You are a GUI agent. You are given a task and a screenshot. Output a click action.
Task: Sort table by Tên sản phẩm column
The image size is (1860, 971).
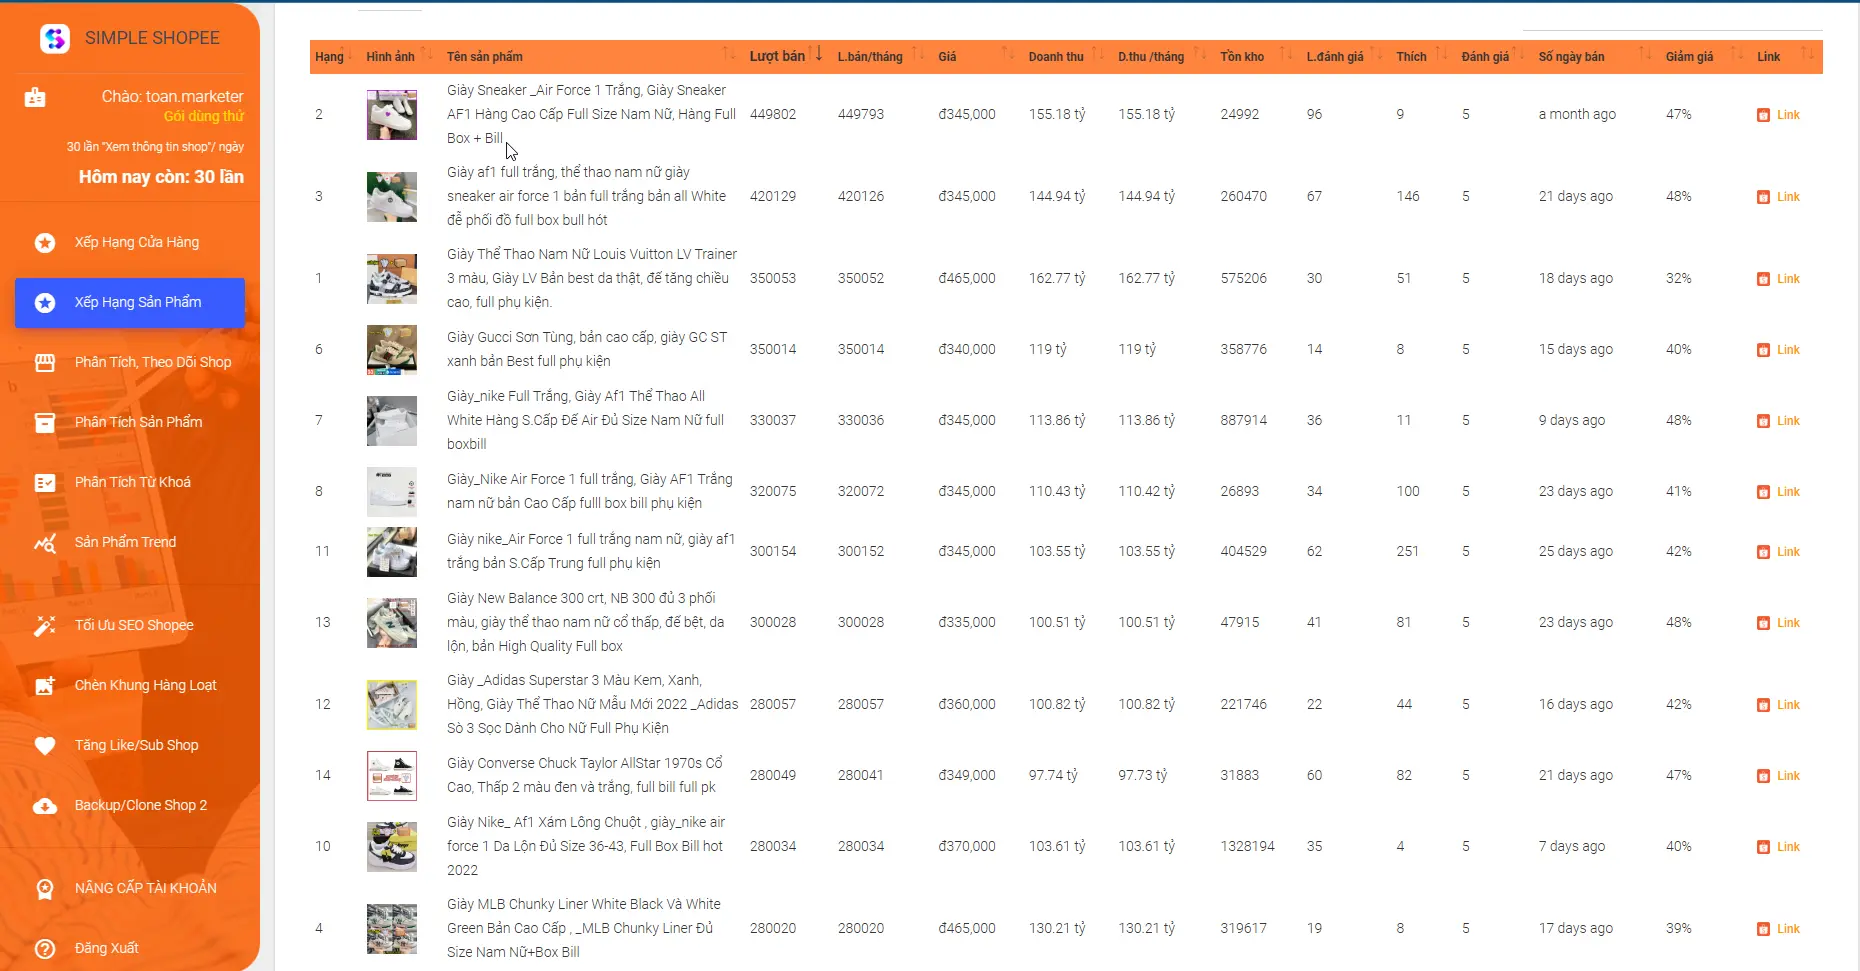[591, 57]
